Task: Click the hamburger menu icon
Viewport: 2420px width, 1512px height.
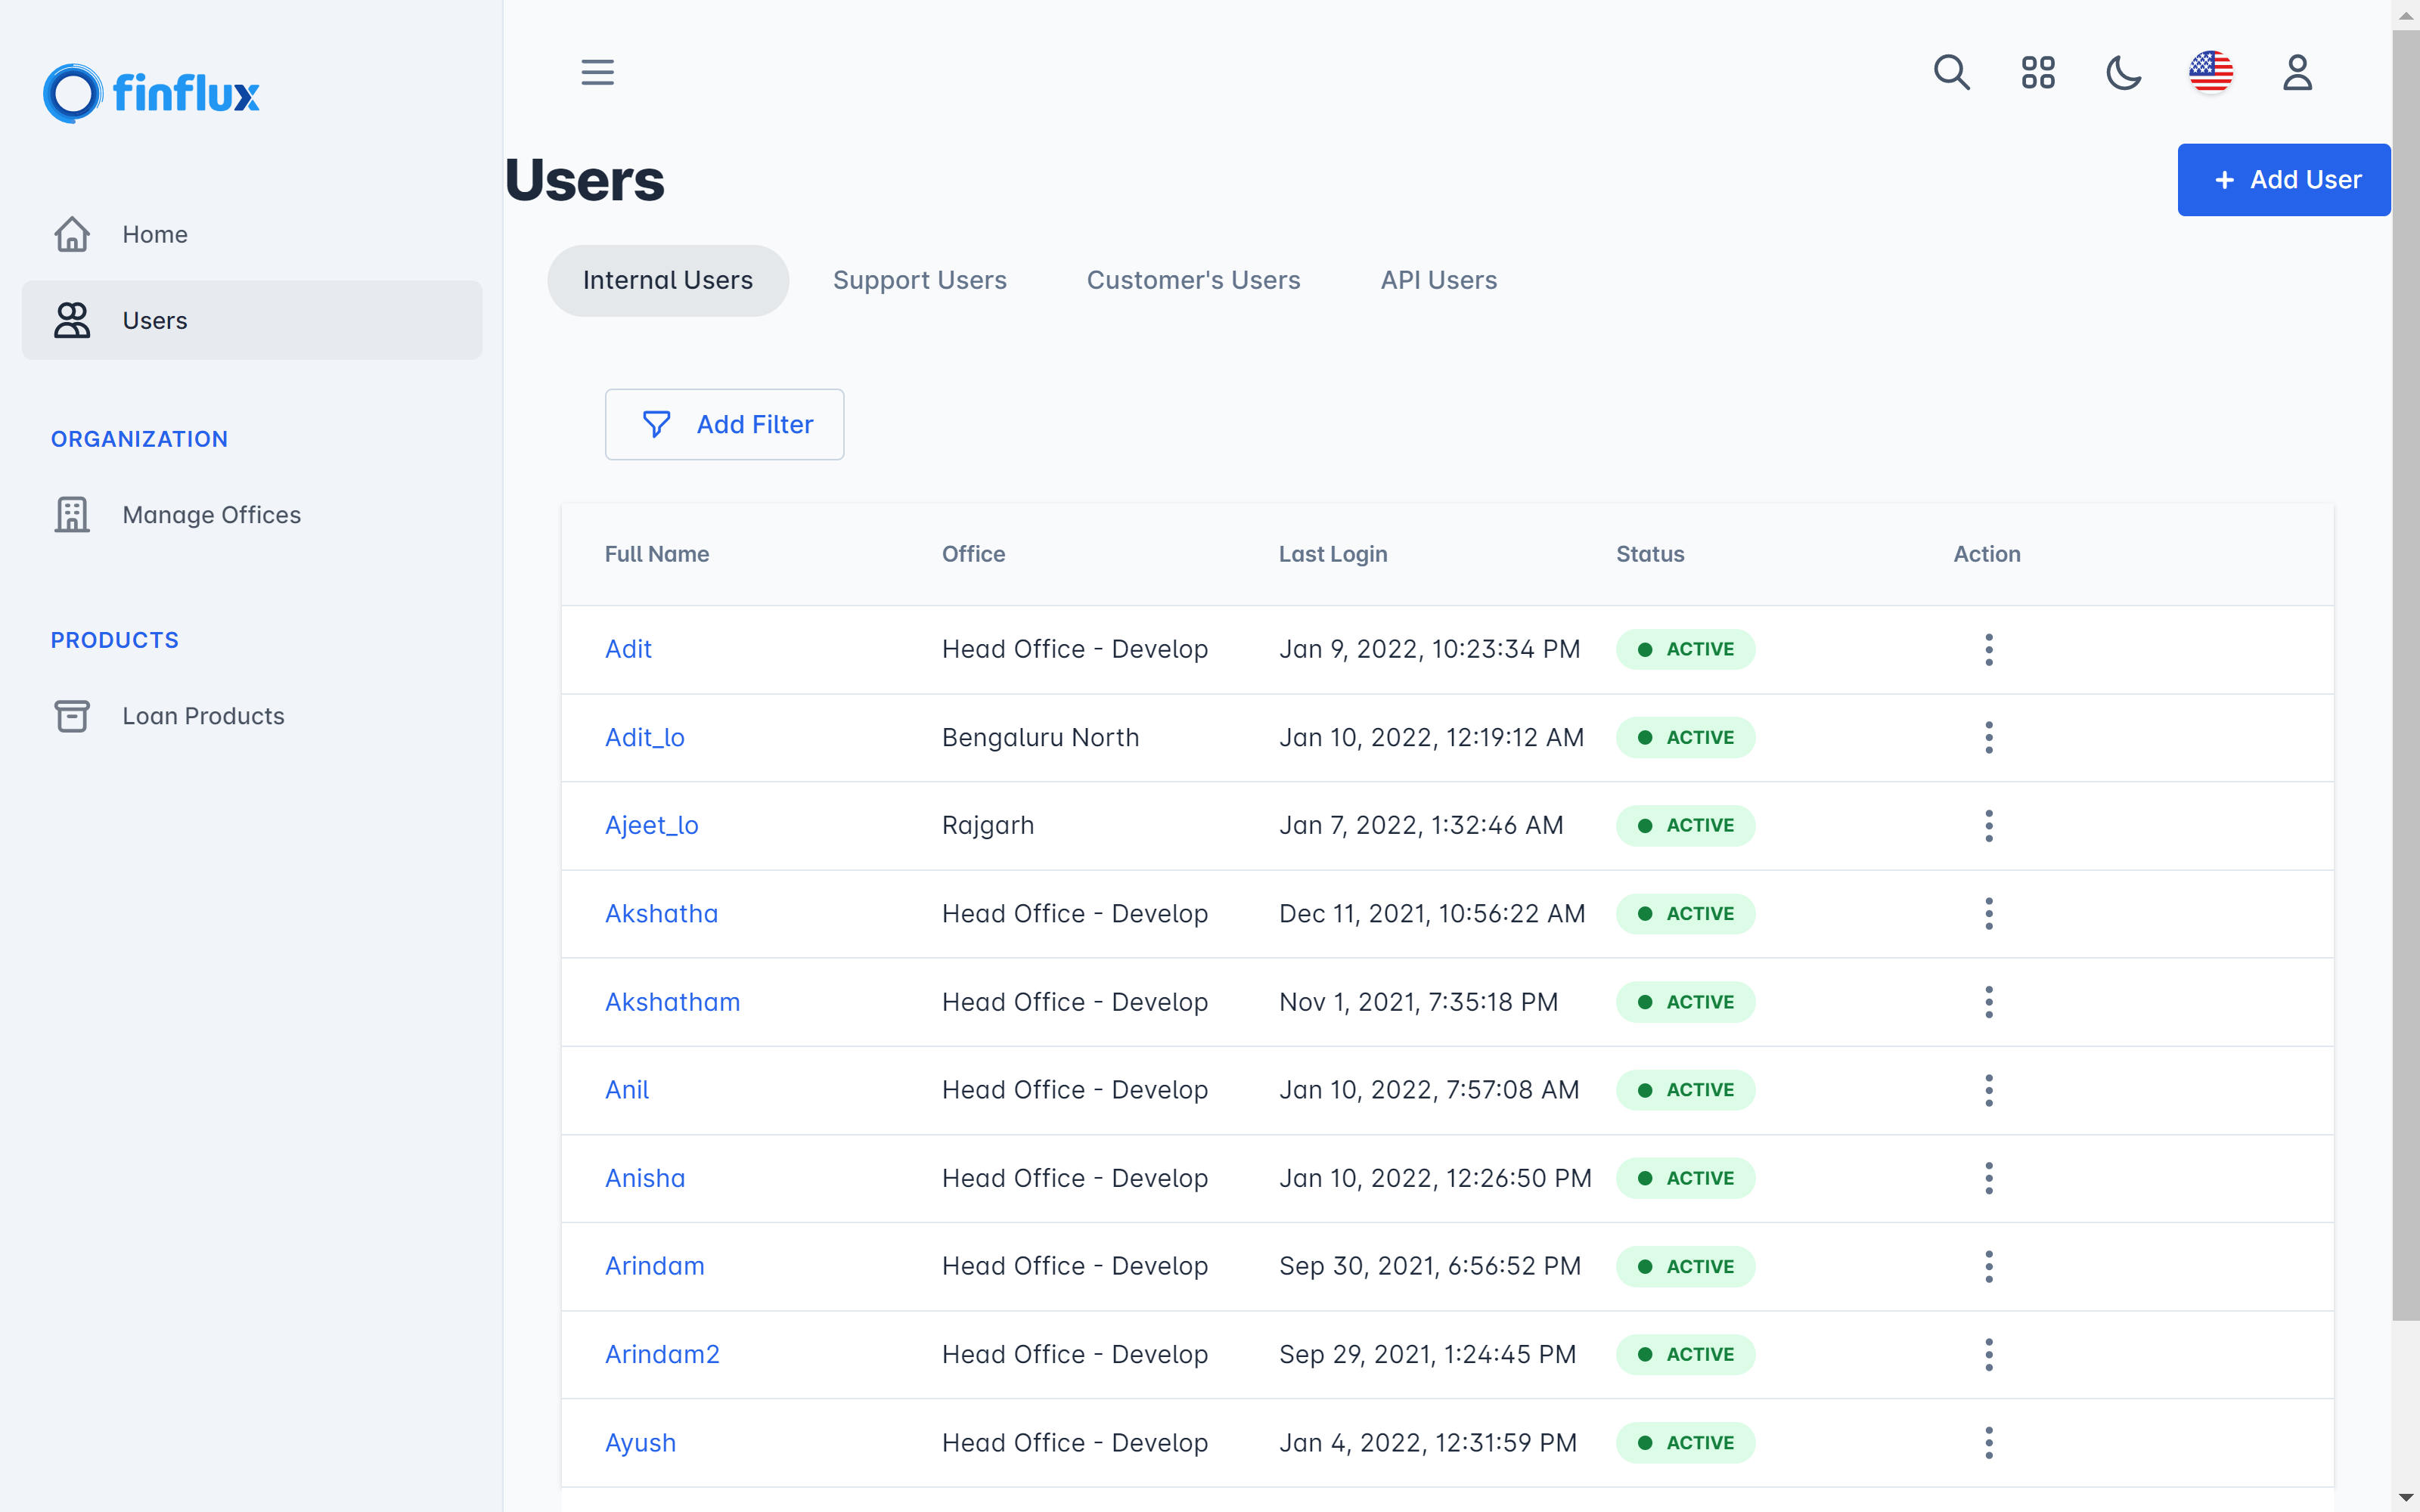Action: pyautogui.click(x=597, y=72)
